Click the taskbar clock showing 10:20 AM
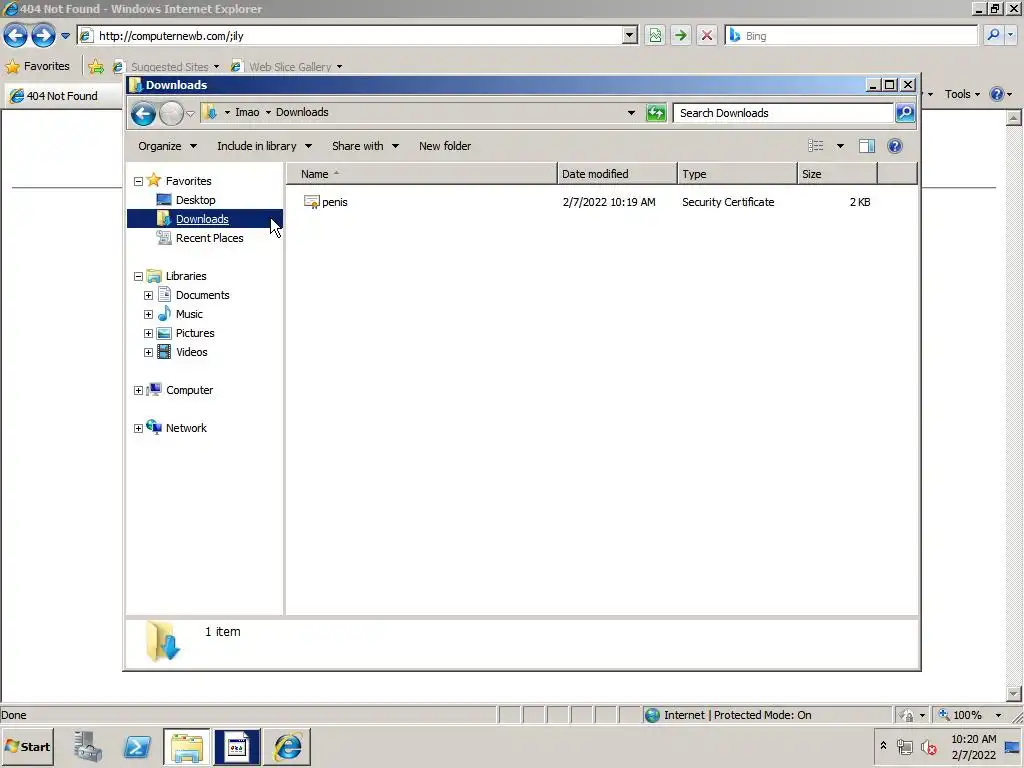Viewport: 1024px width, 768px height. [973, 747]
